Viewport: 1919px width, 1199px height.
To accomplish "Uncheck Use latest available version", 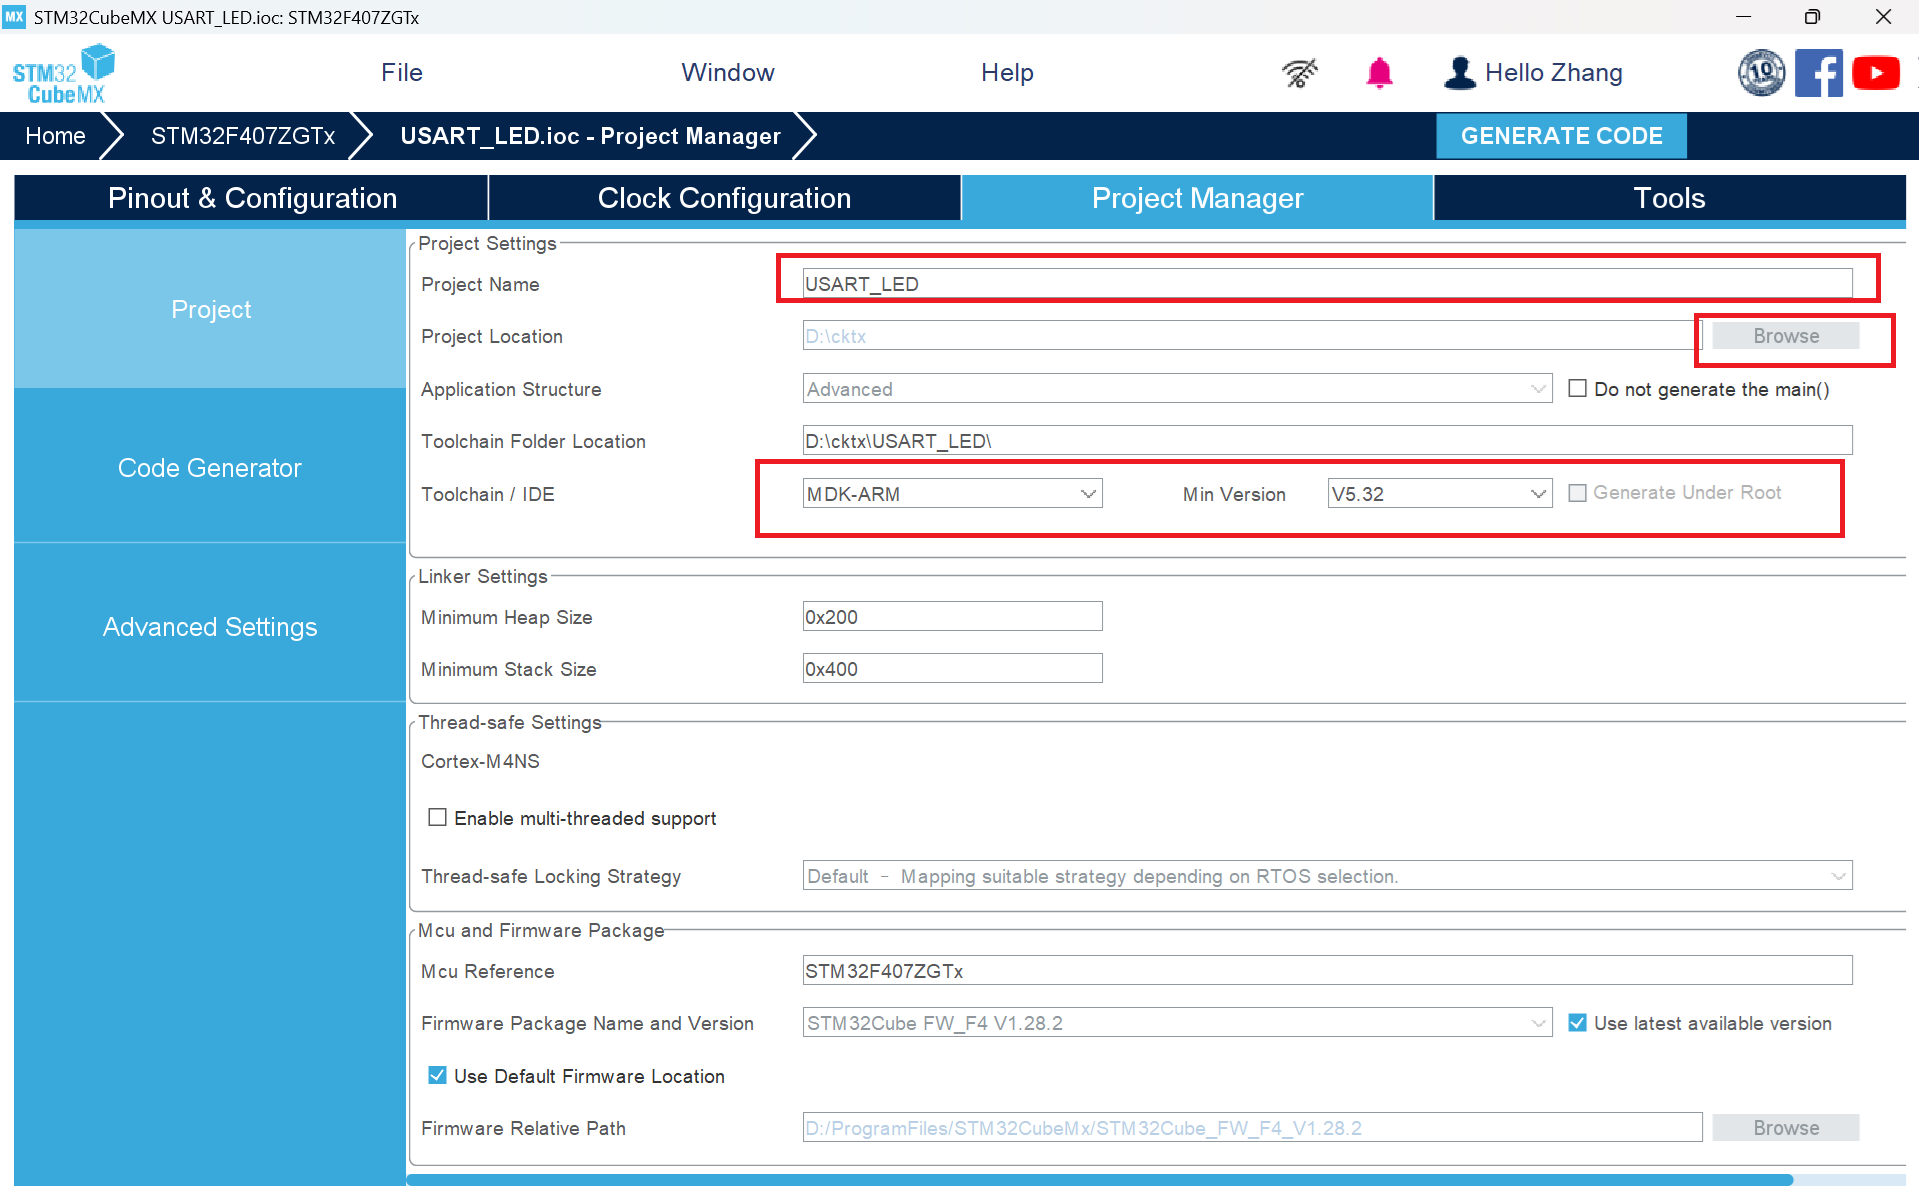I will [1577, 1023].
